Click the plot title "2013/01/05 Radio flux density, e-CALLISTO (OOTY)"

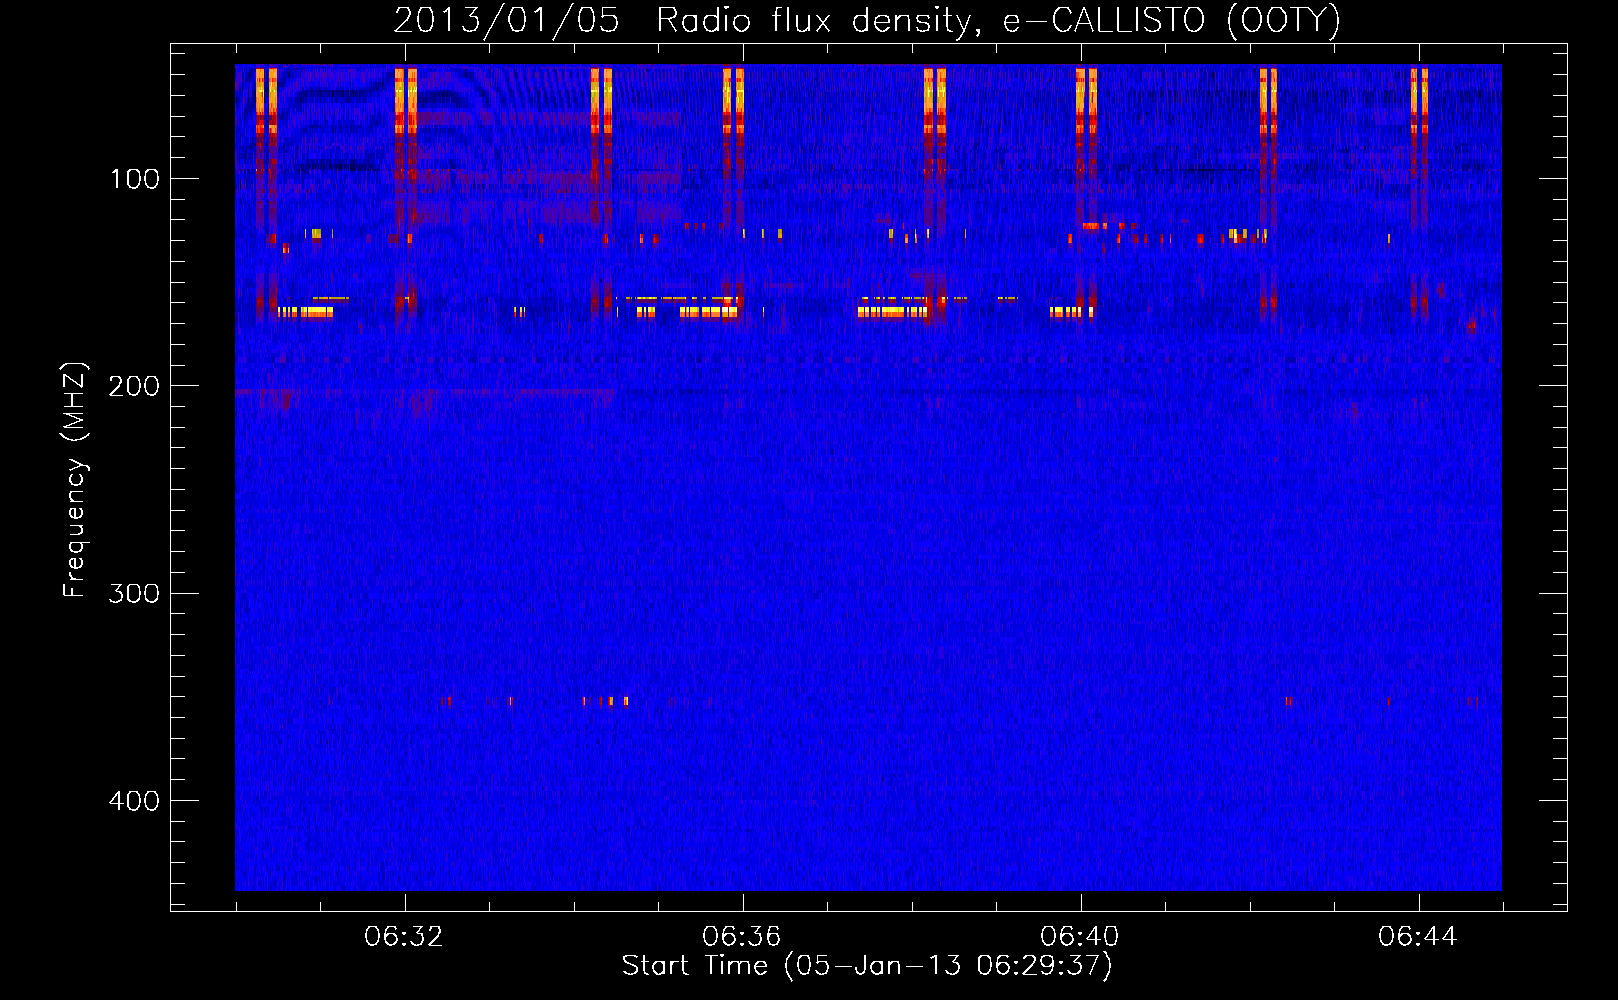[x=866, y=21]
